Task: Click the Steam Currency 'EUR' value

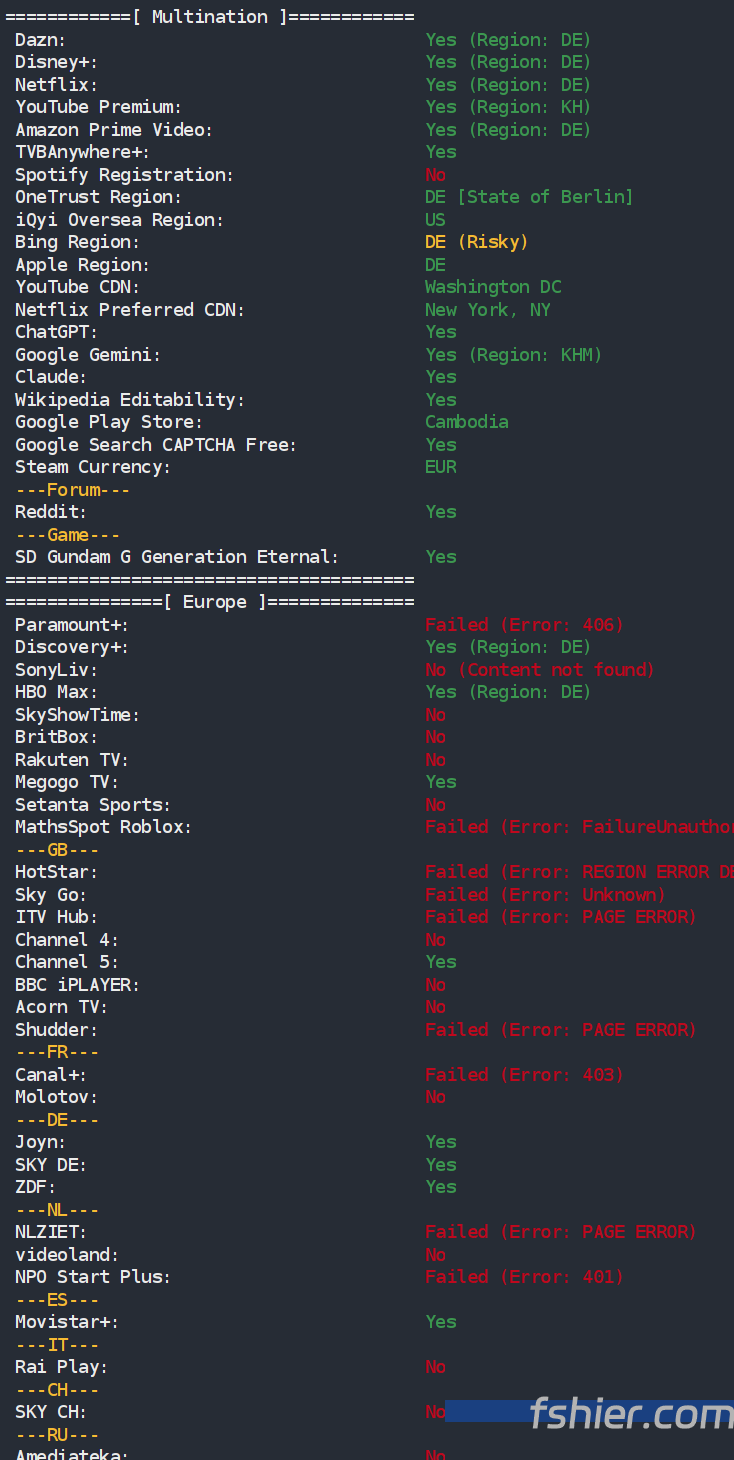Action: (x=440, y=467)
